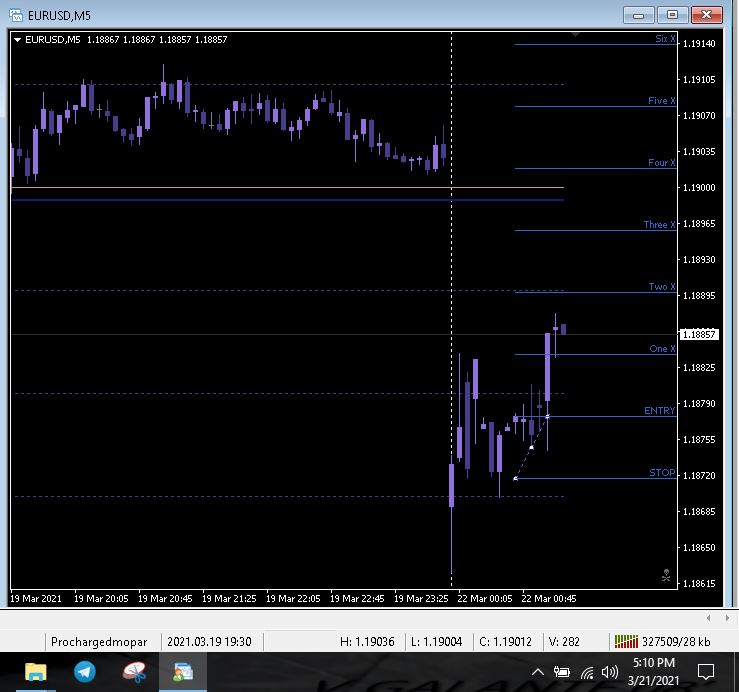
Task: Click the 2021.03.19 19:30 status bar field
Action: (x=209, y=642)
